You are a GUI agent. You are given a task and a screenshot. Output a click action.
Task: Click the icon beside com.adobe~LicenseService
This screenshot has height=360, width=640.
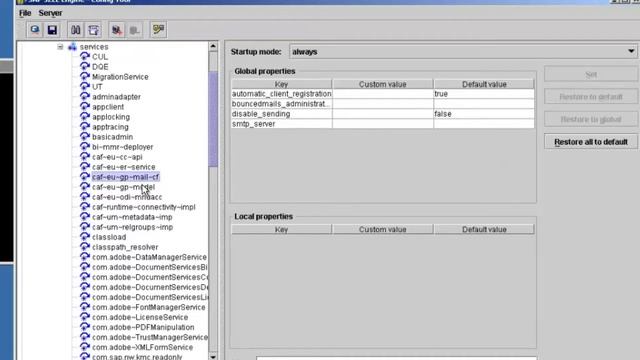pyautogui.click(x=84, y=317)
